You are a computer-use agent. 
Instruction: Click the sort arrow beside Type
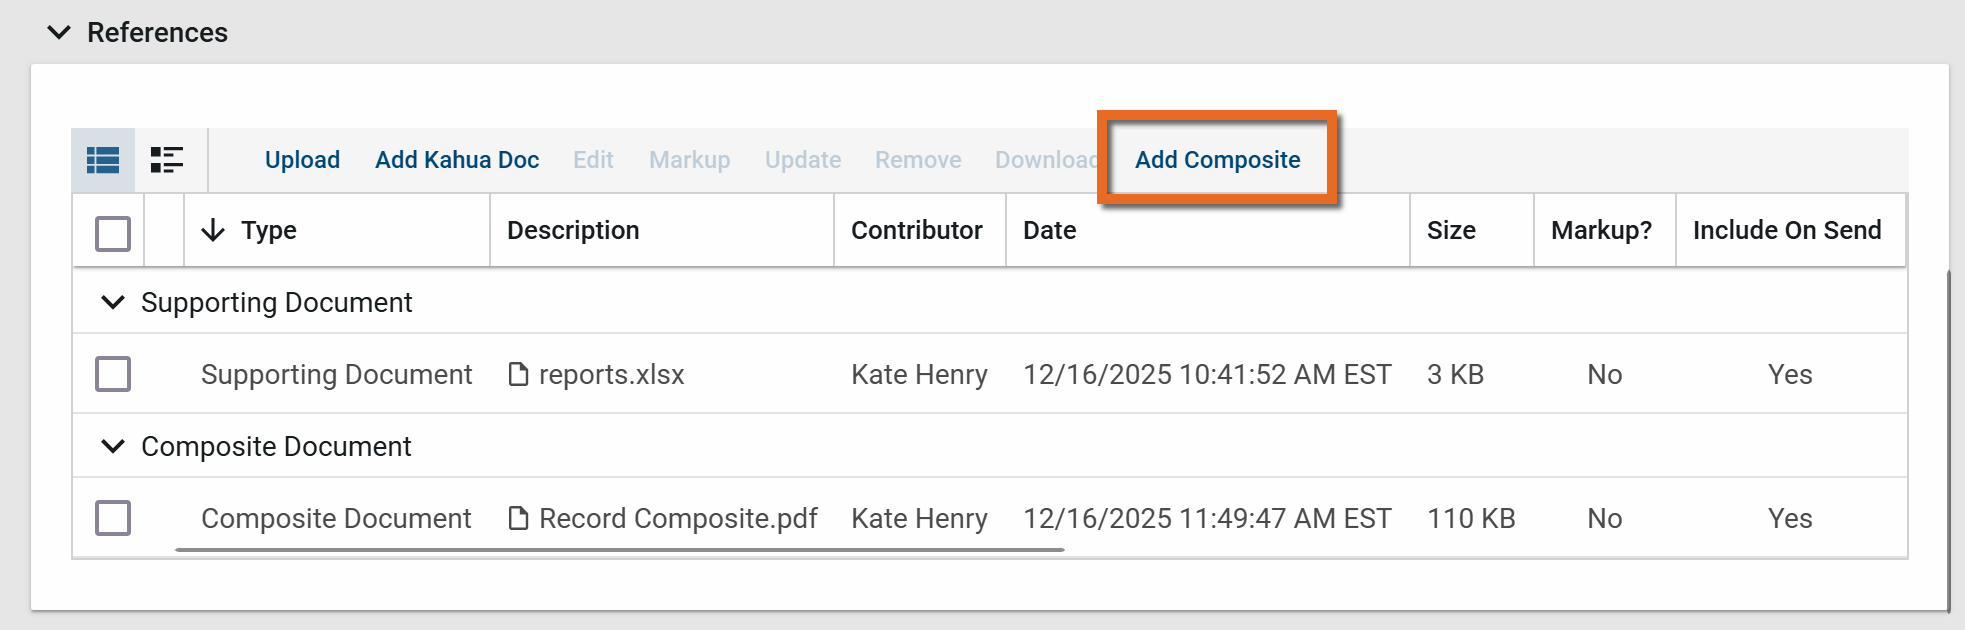click(213, 231)
